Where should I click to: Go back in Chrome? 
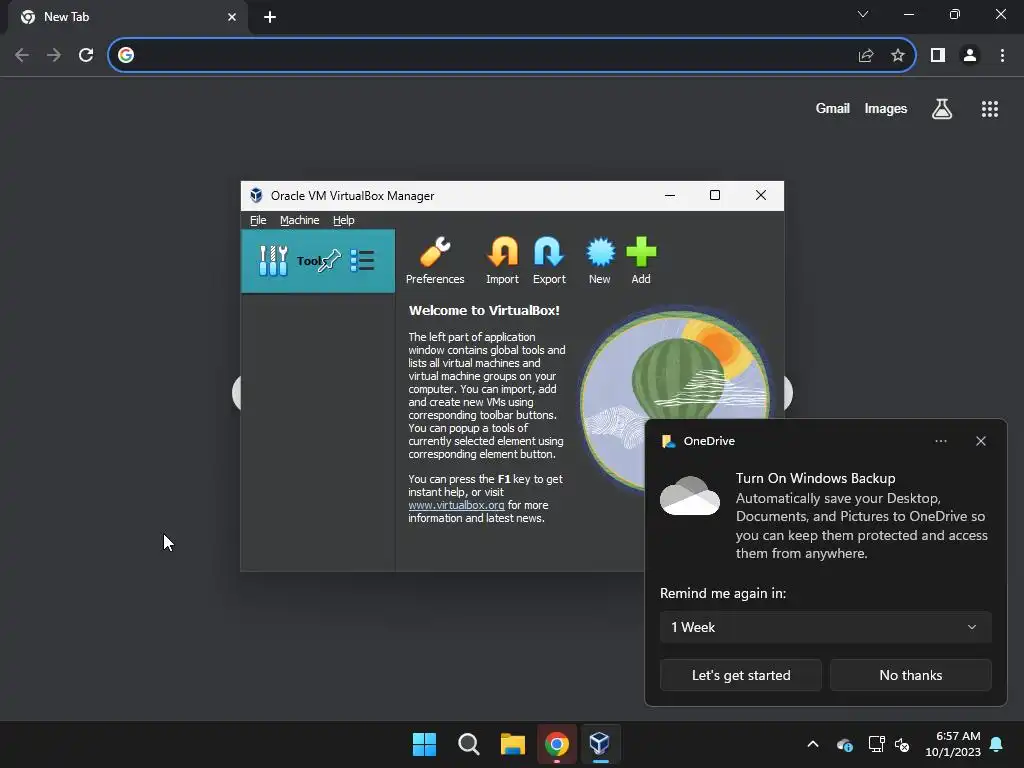(22, 55)
